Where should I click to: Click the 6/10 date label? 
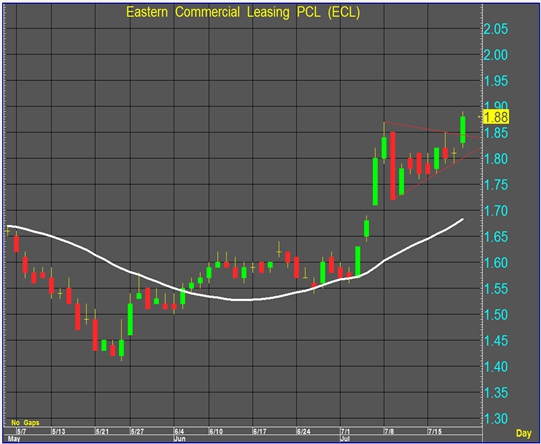tap(216, 432)
